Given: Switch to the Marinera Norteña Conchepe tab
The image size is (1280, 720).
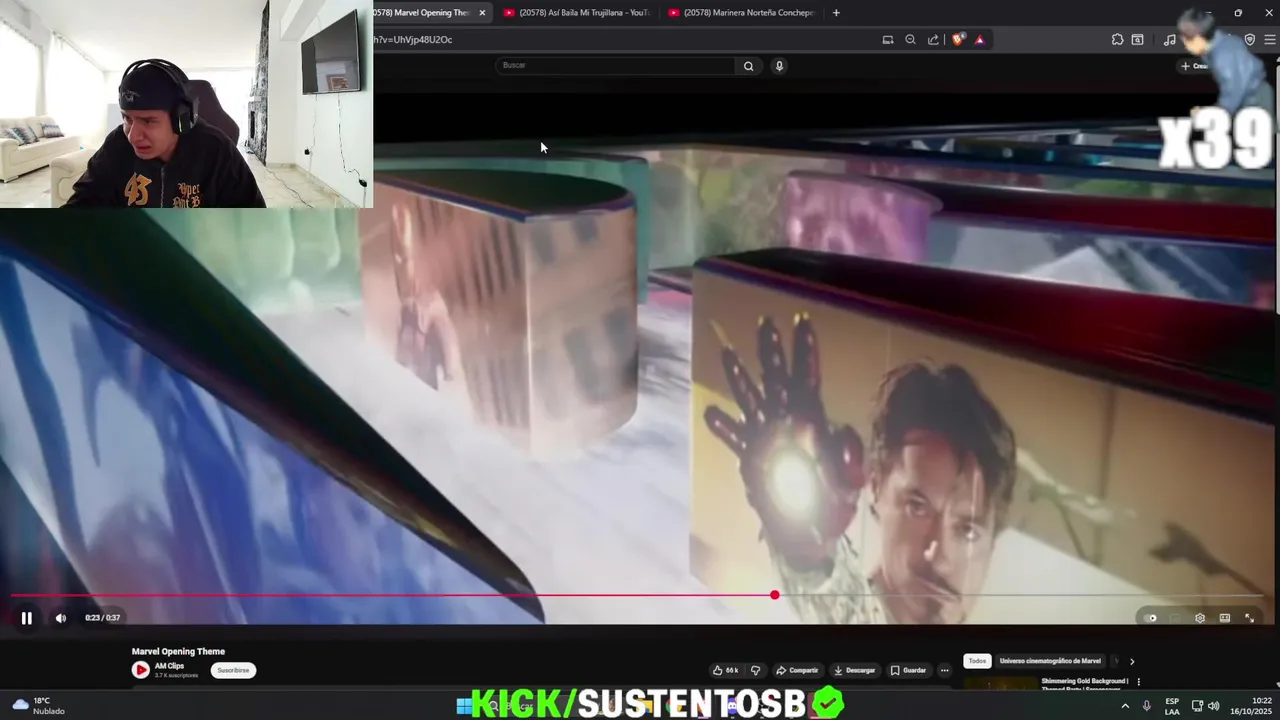Looking at the screenshot, I should tap(741, 13).
